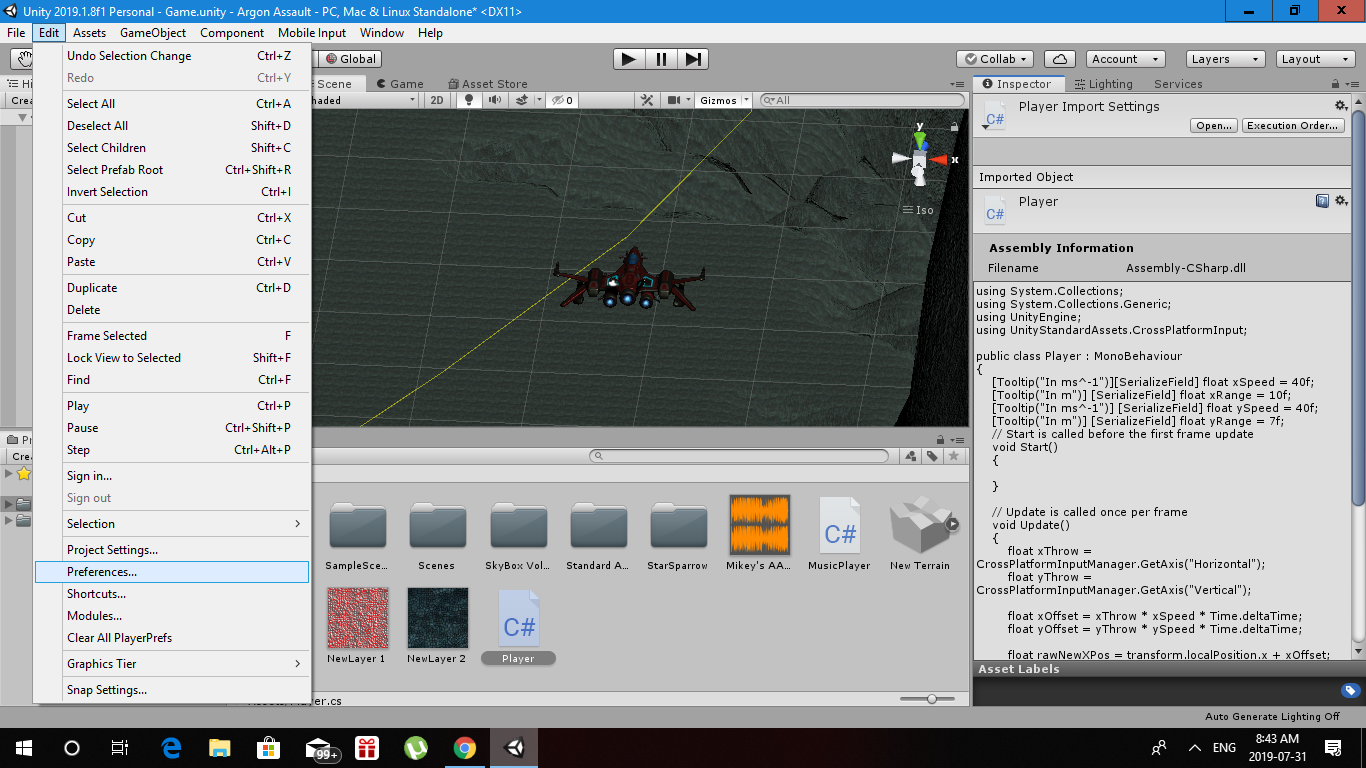The image size is (1366, 768).
Task: Toggle Iso perspective label under gizmo
Action: pyautogui.click(x=918, y=210)
